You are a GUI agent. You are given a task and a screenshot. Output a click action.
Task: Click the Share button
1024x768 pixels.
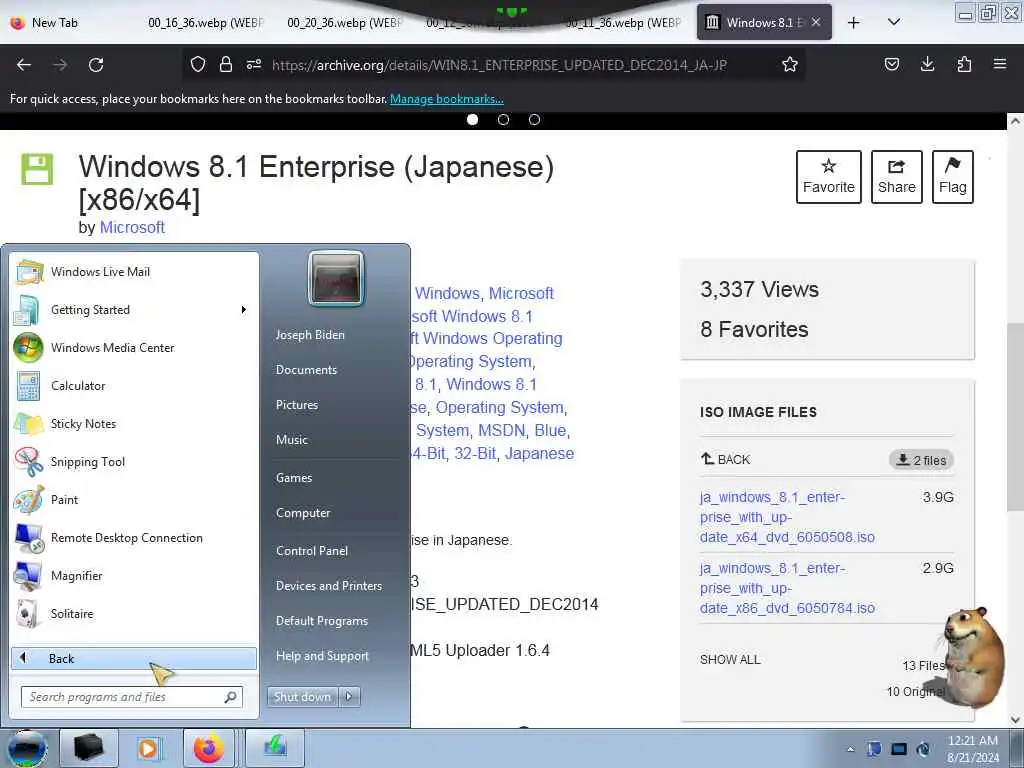pos(897,177)
